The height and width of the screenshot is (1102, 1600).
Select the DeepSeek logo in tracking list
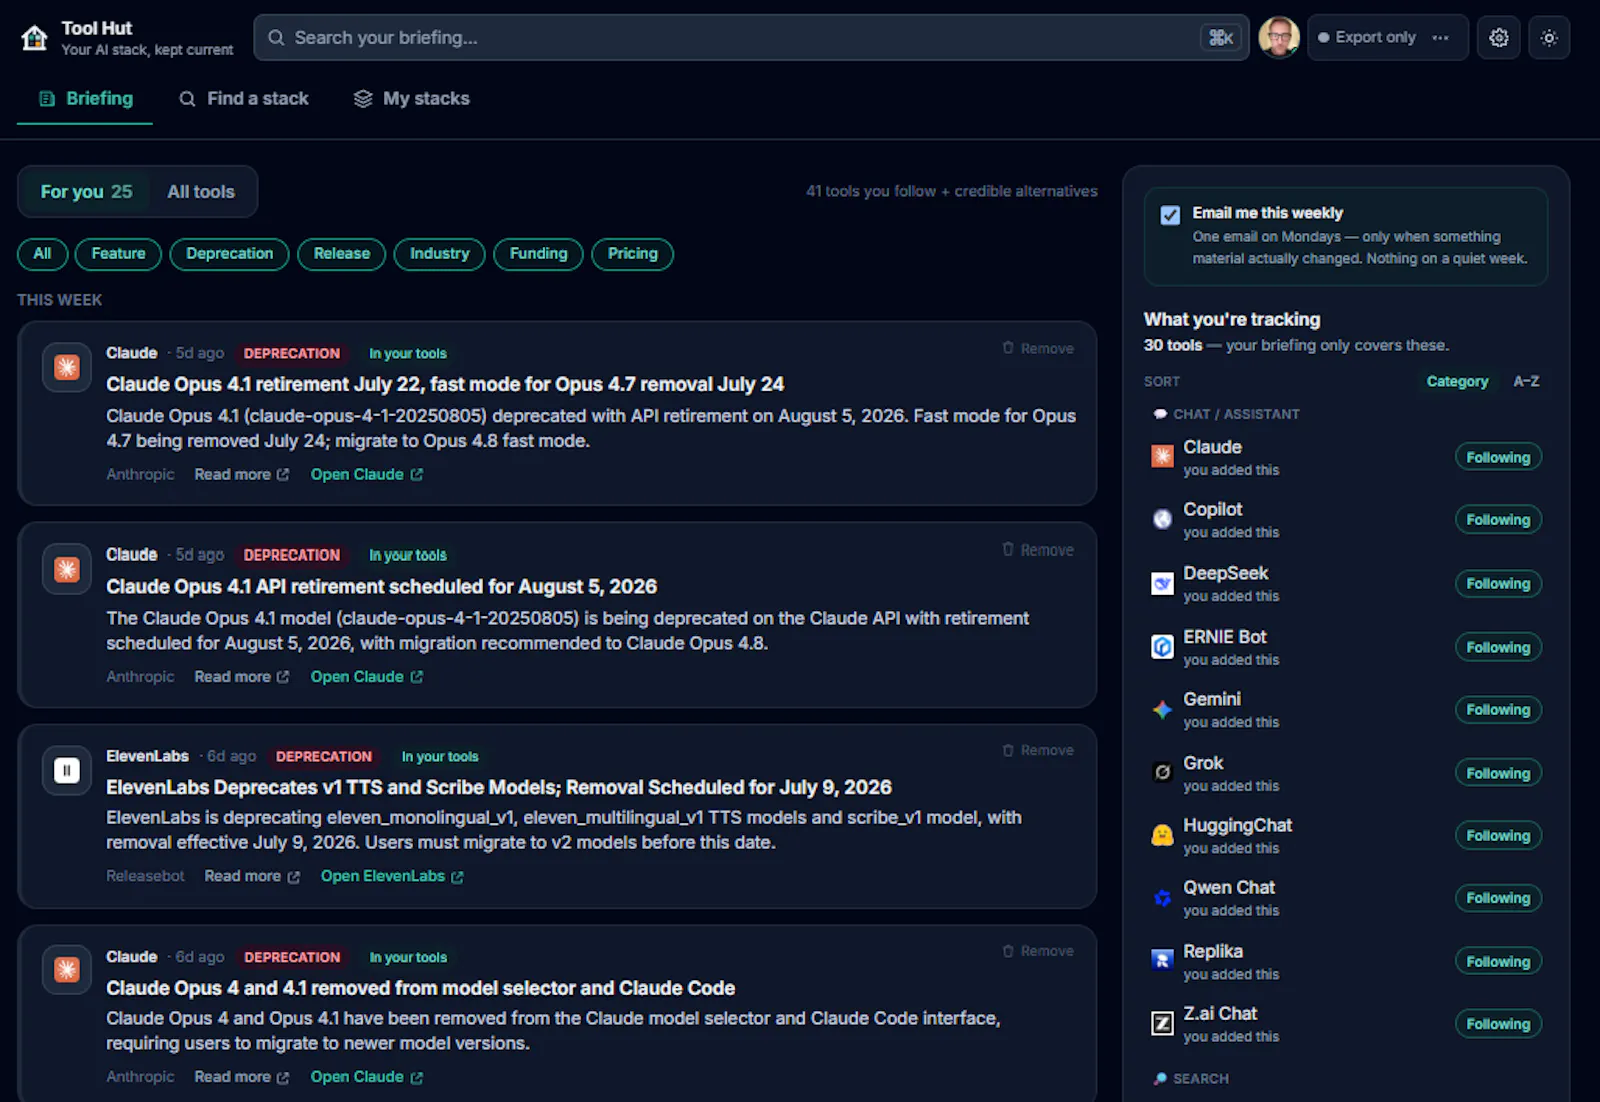tap(1162, 583)
